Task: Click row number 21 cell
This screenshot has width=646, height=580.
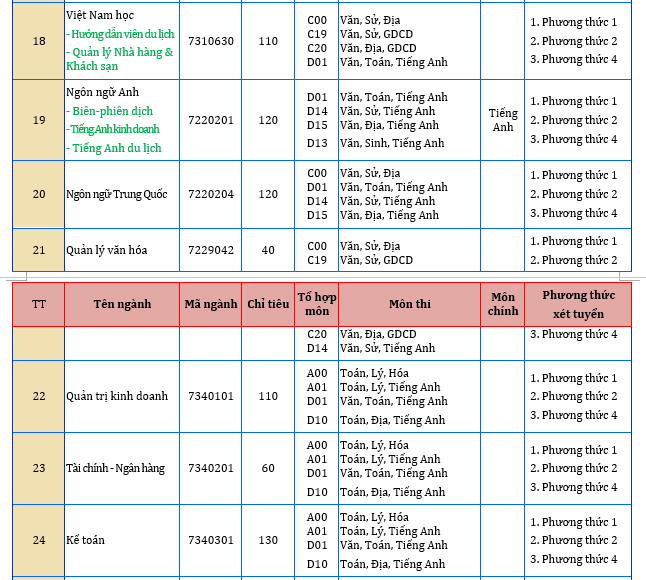Action: coord(39,250)
